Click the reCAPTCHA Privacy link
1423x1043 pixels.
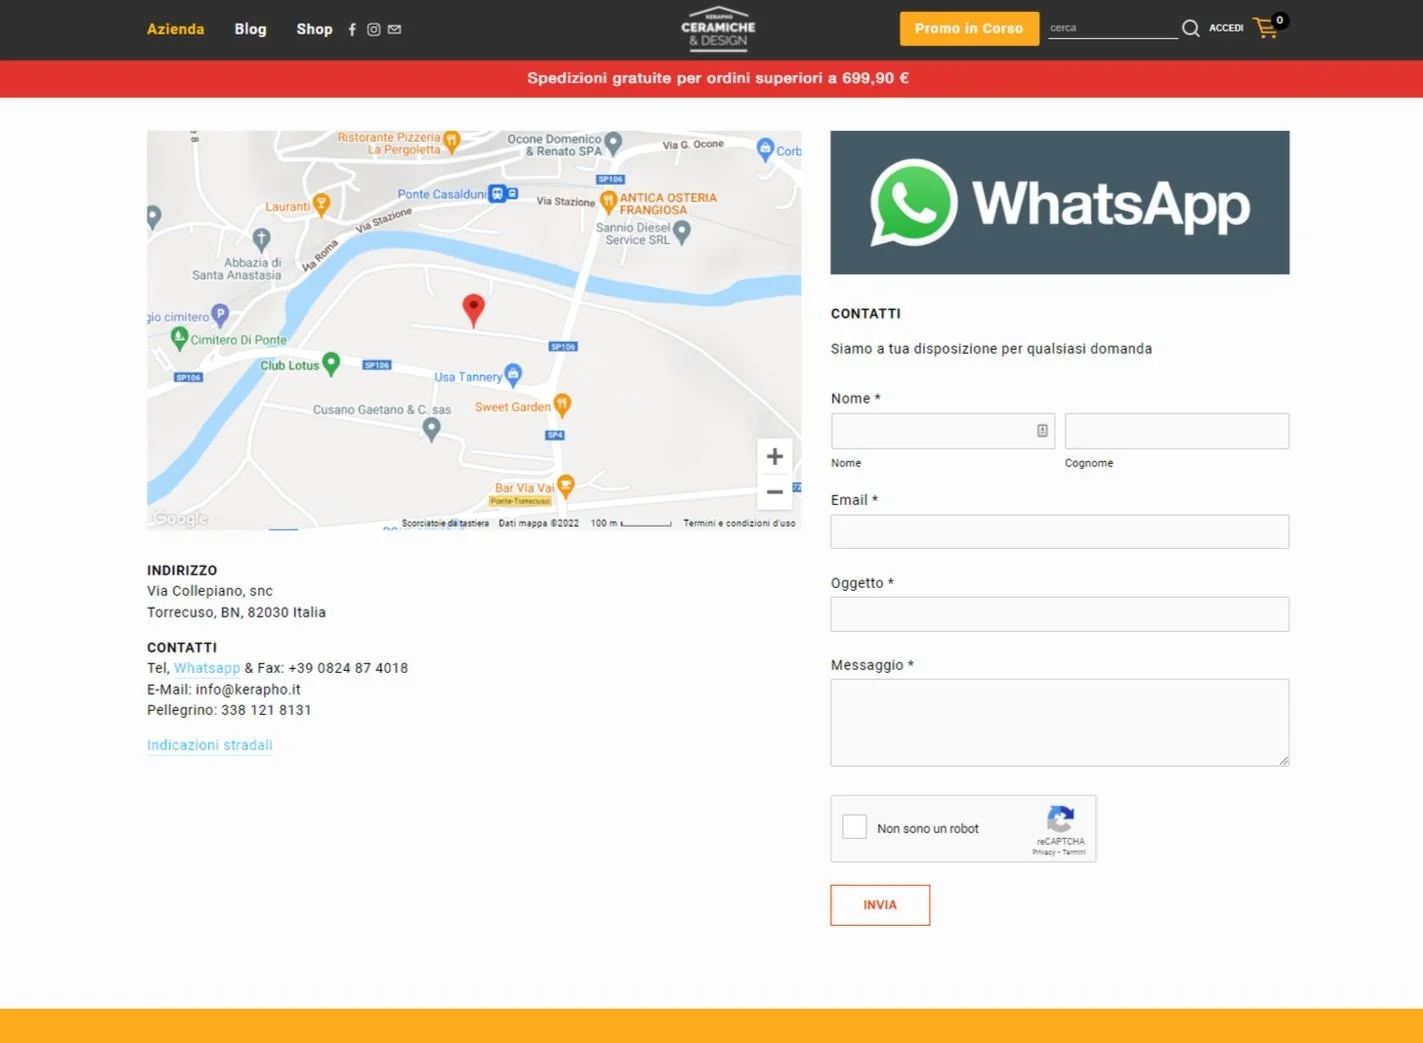[x=1043, y=852]
